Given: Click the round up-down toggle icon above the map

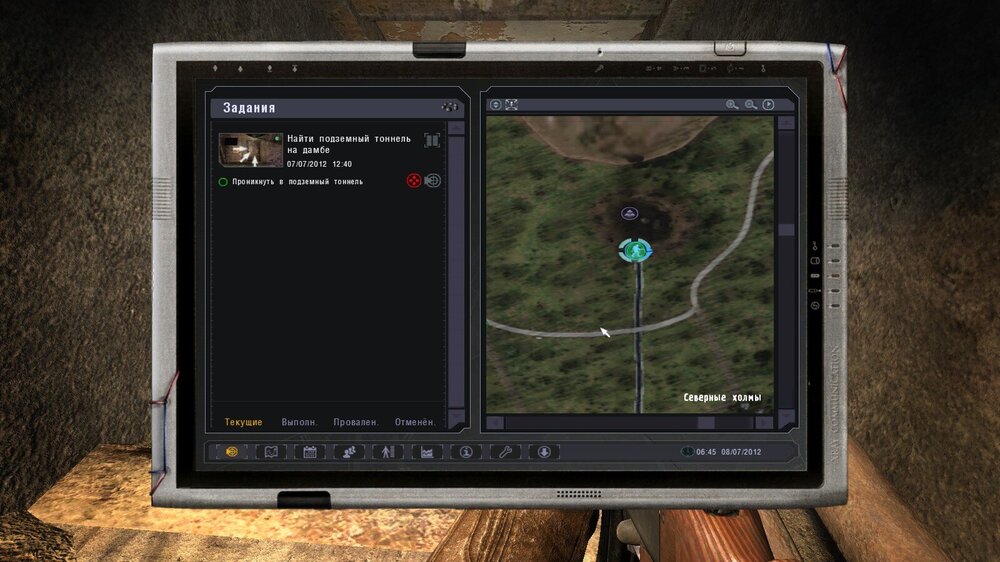Looking at the screenshot, I should coord(496,105).
